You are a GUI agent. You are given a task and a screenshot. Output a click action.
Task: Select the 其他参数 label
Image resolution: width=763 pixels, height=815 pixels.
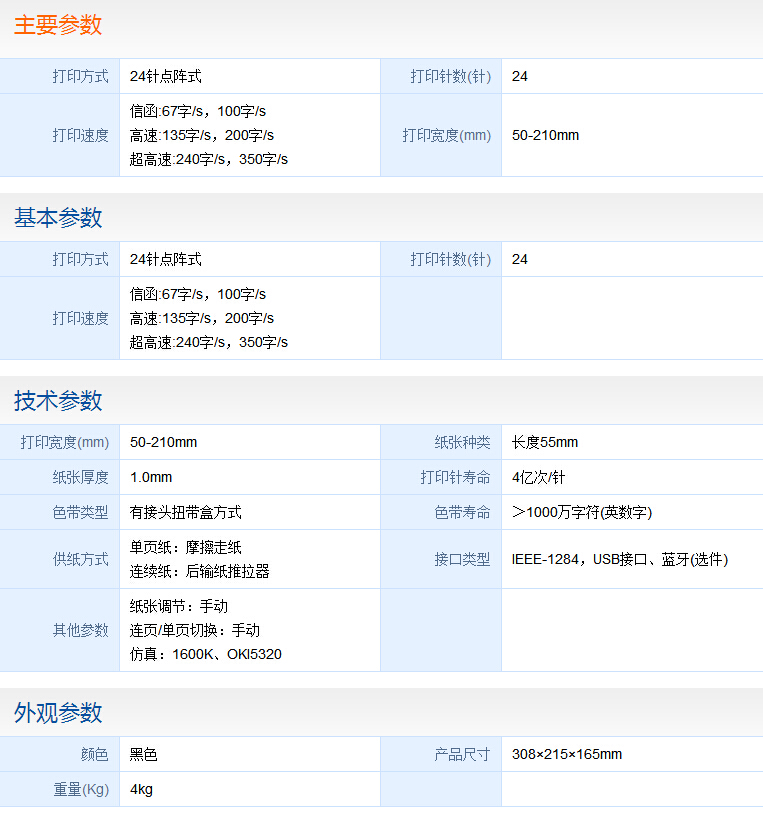[x=81, y=630]
